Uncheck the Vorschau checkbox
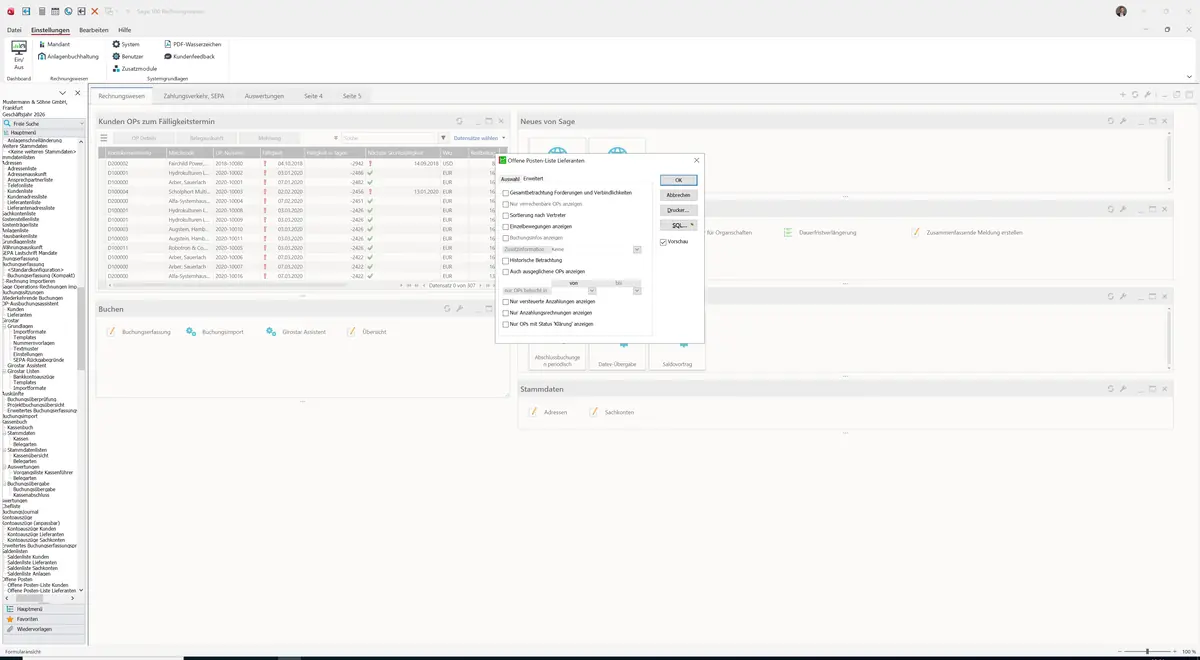1200x660 pixels. click(x=663, y=242)
